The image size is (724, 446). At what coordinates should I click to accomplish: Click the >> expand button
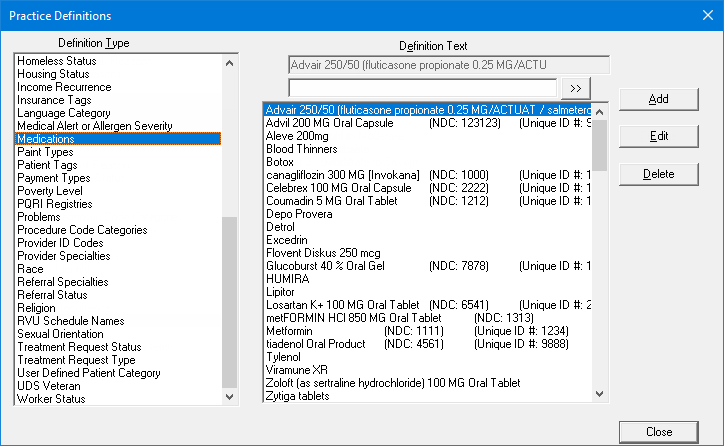pos(576,89)
